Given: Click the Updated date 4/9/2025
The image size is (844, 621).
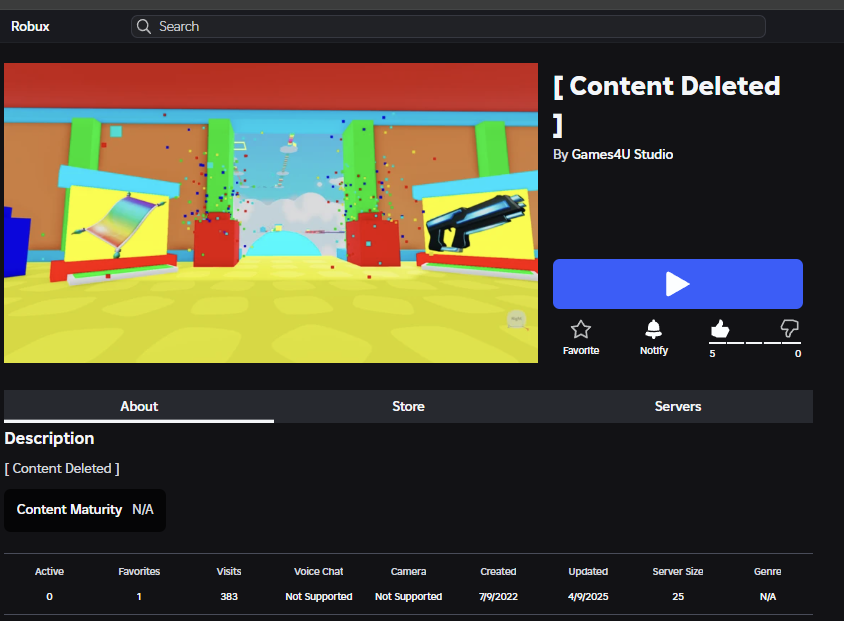Looking at the screenshot, I should (x=588, y=596).
